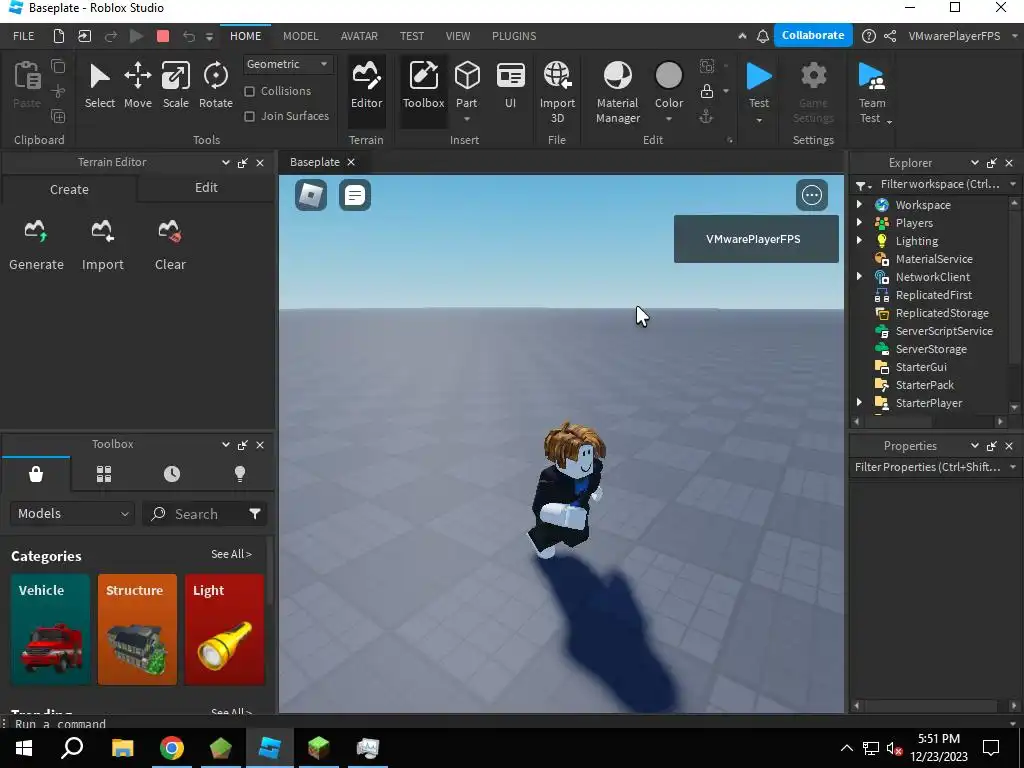1024x768 pixels.
Task: Open Toolbox Marketplace tab (bag icon)
Action: [36, 473]
